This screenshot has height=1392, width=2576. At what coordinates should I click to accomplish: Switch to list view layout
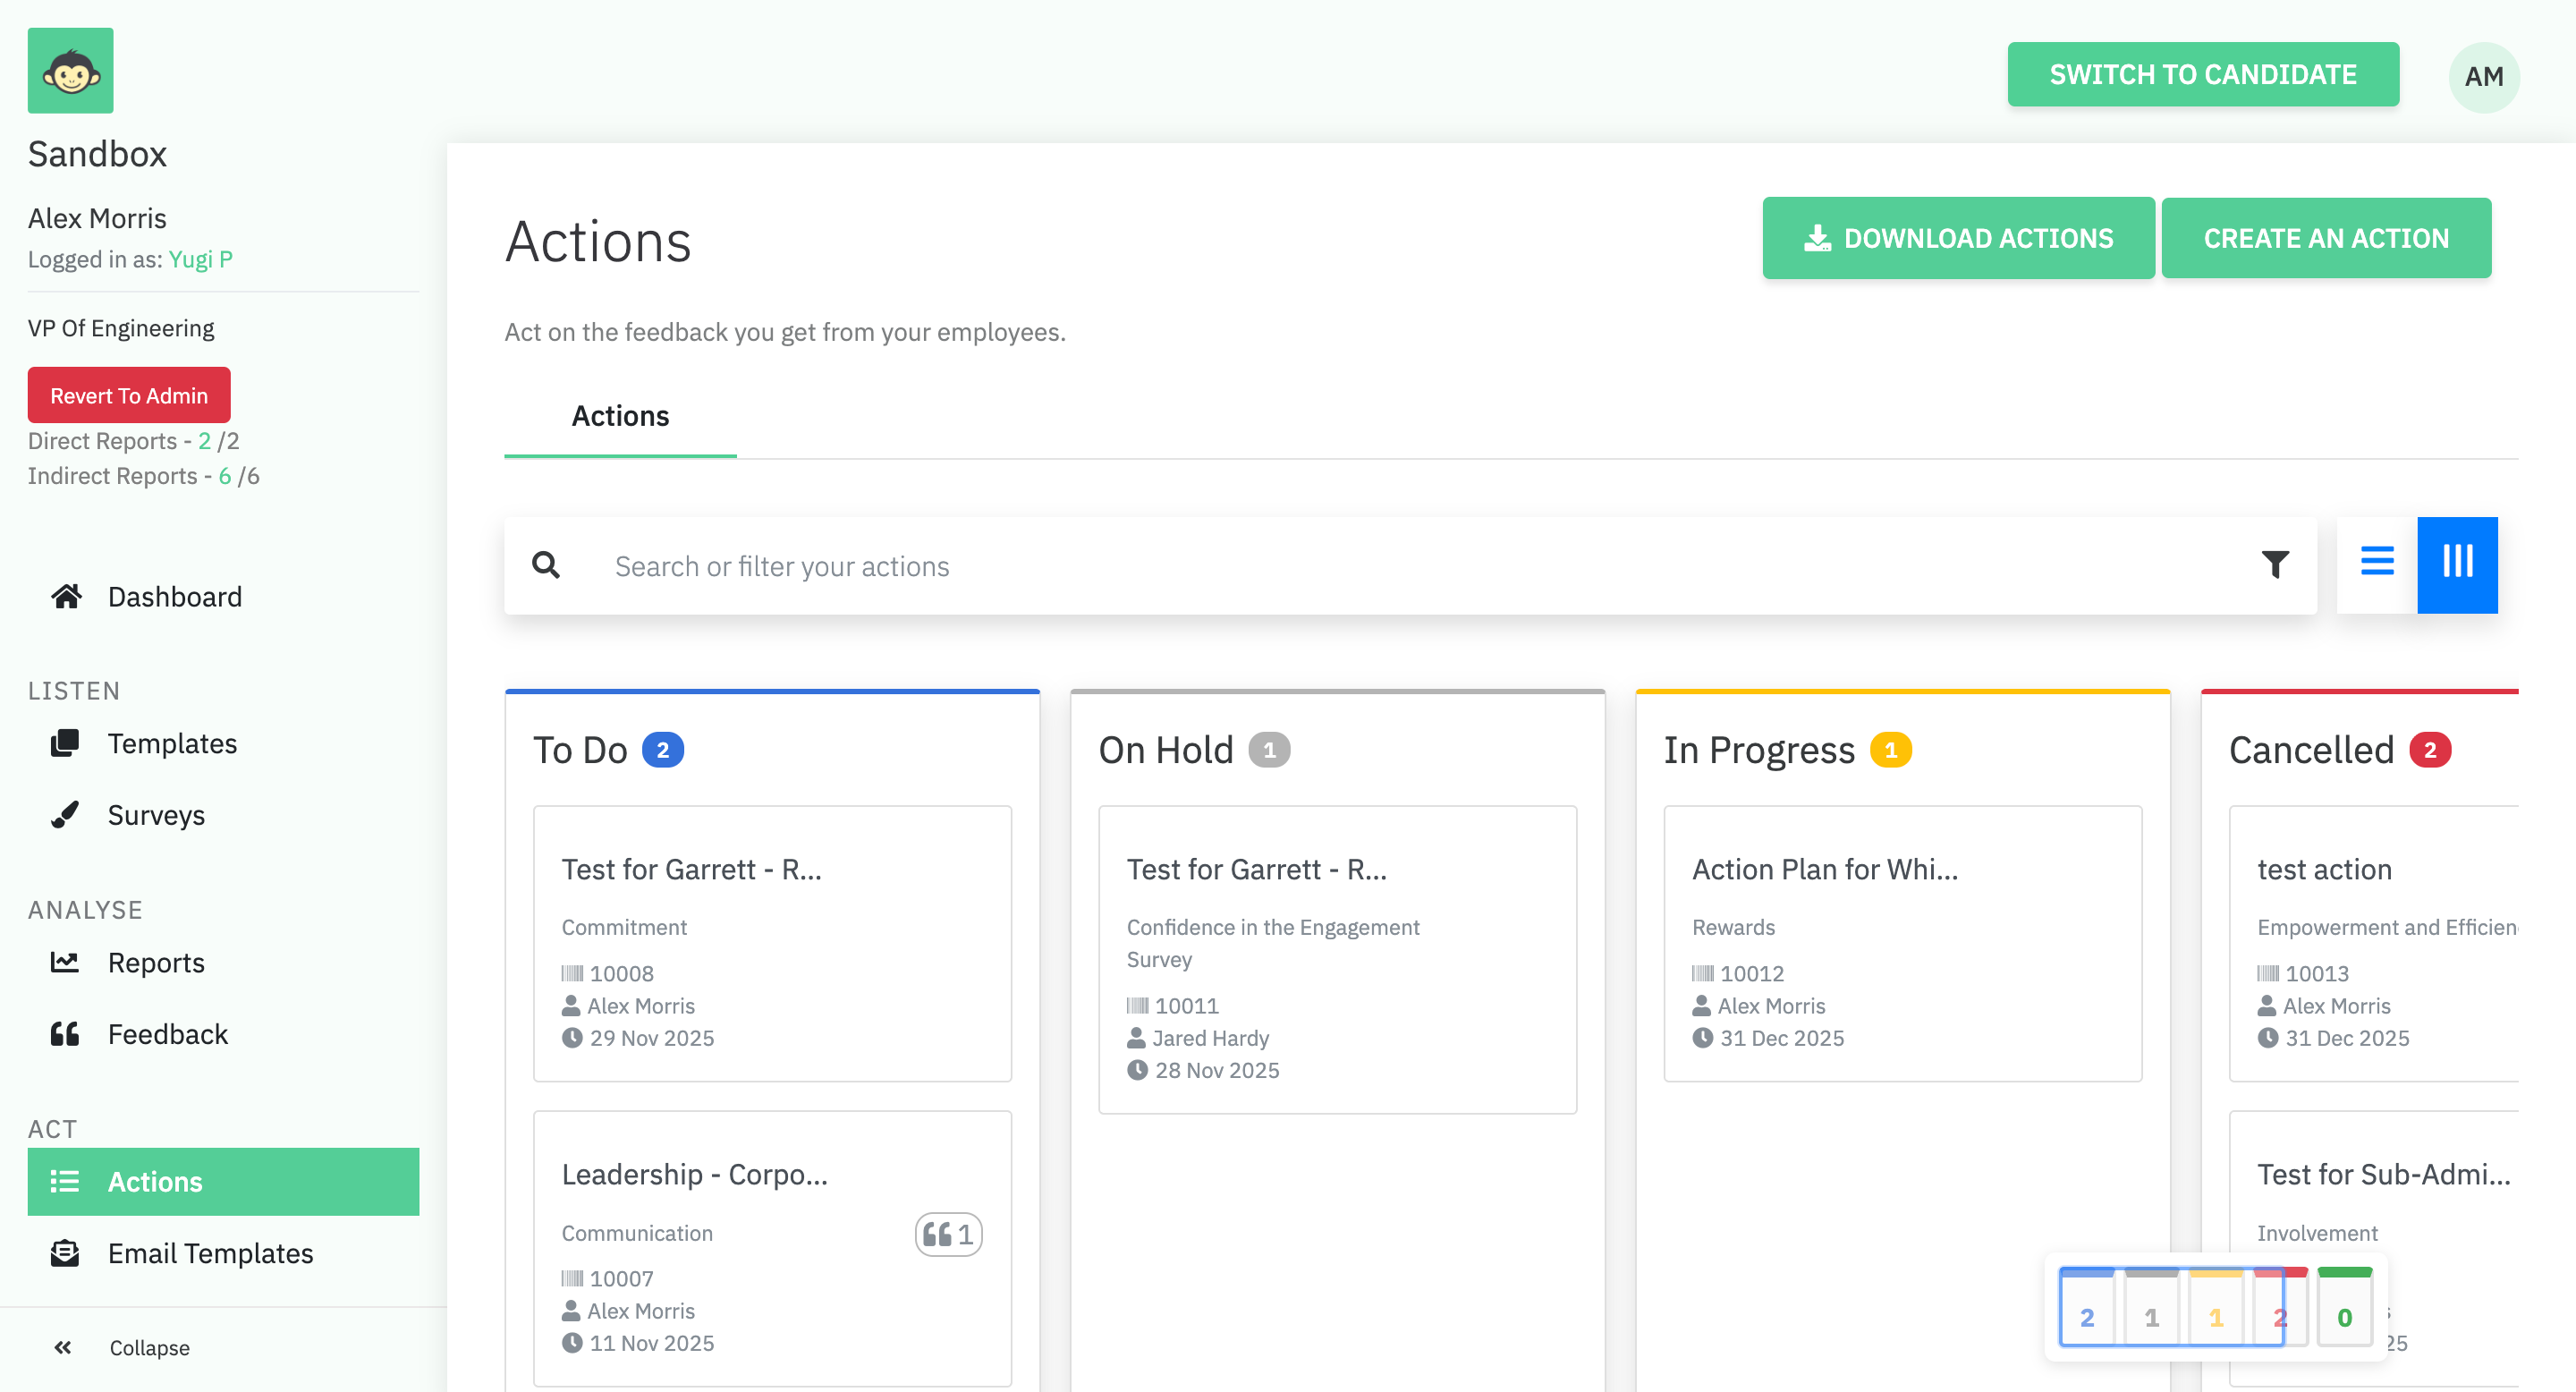point(2377,562)
